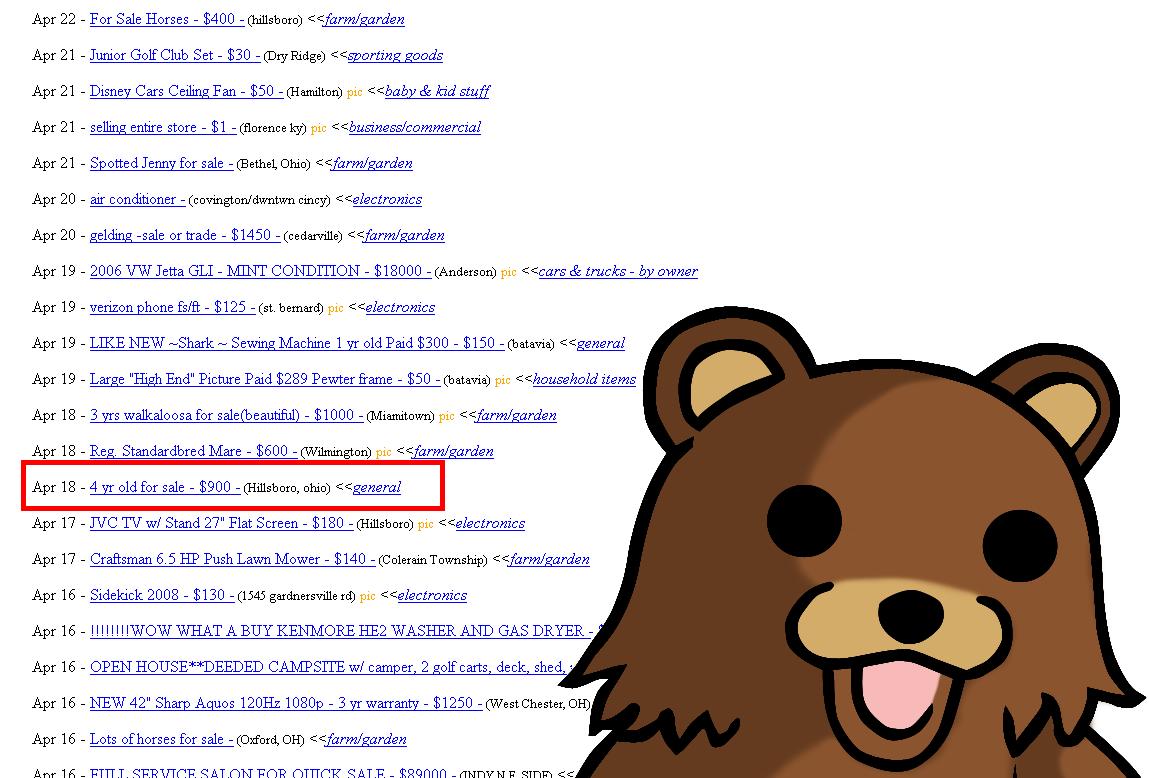Open farm/garden category beside gelding listing
The width and height of the screenshot is (1149, 778).
click(x=404, y=235)
